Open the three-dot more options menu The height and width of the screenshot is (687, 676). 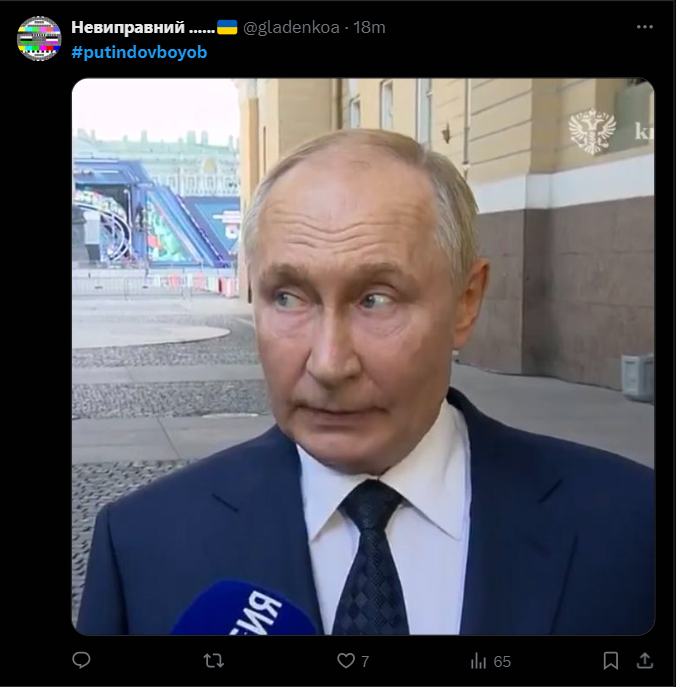coord(645,27)
